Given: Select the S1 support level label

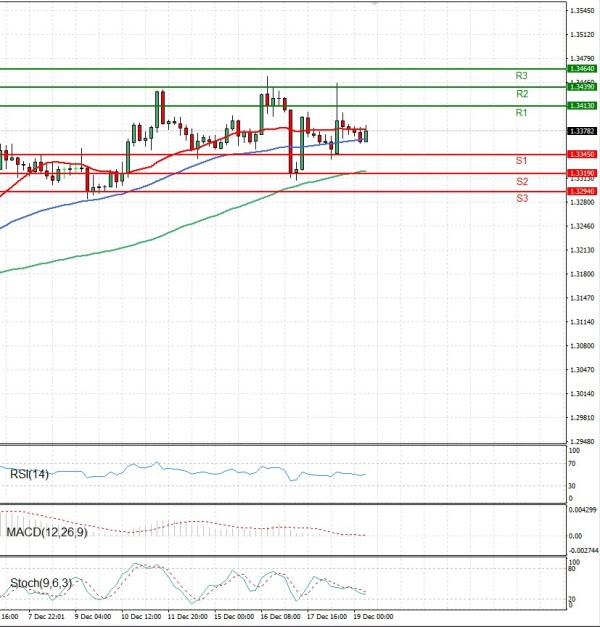Looking at the screenshot, I should [521, 161].
